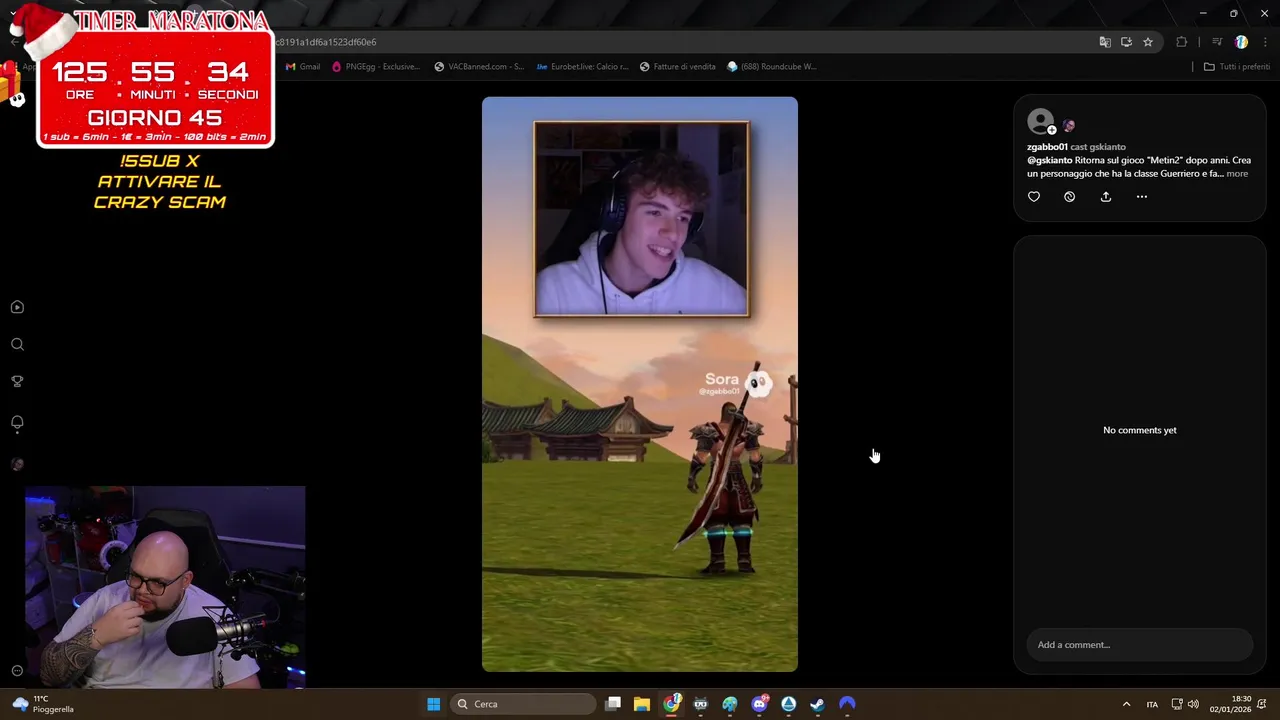This screenshot has width=1280, height=720.
Task: Open the weather widget showing 11°C Pioggerella
Action: tap(43, 704)
